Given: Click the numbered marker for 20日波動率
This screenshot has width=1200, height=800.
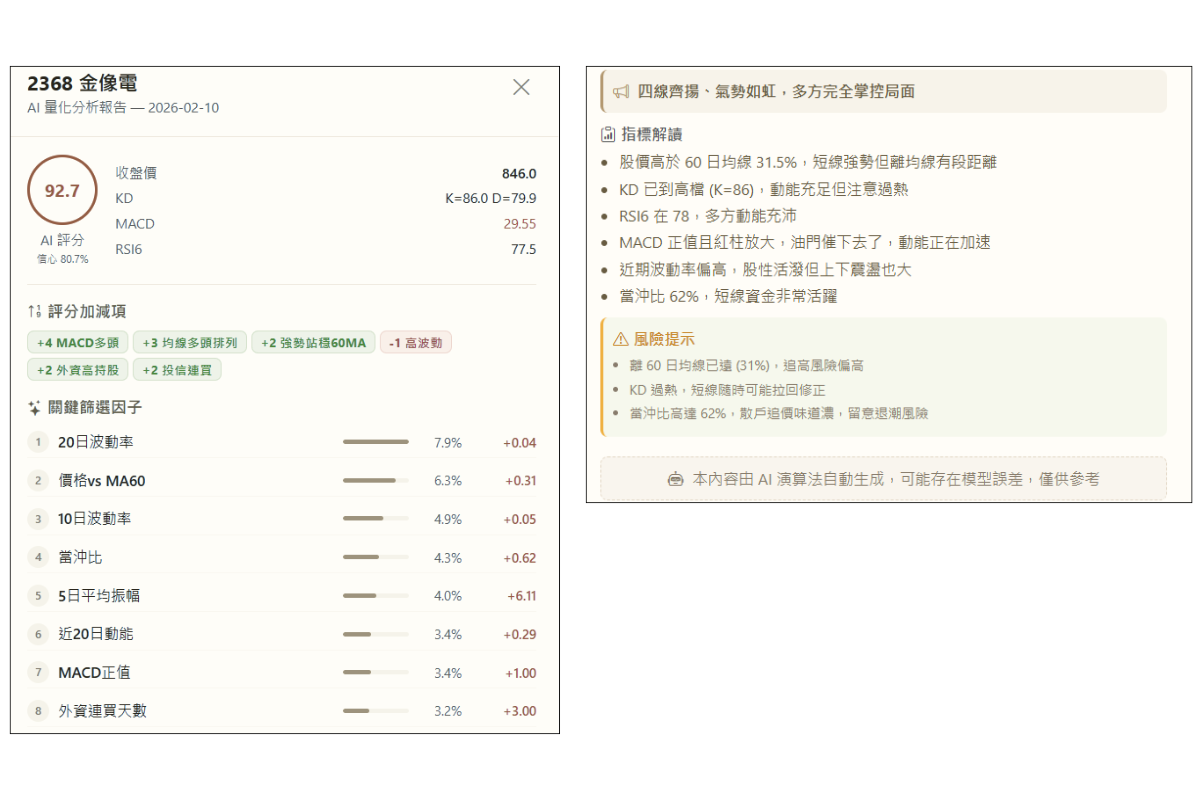Looking at the screenshot, I should pos(37,441).
